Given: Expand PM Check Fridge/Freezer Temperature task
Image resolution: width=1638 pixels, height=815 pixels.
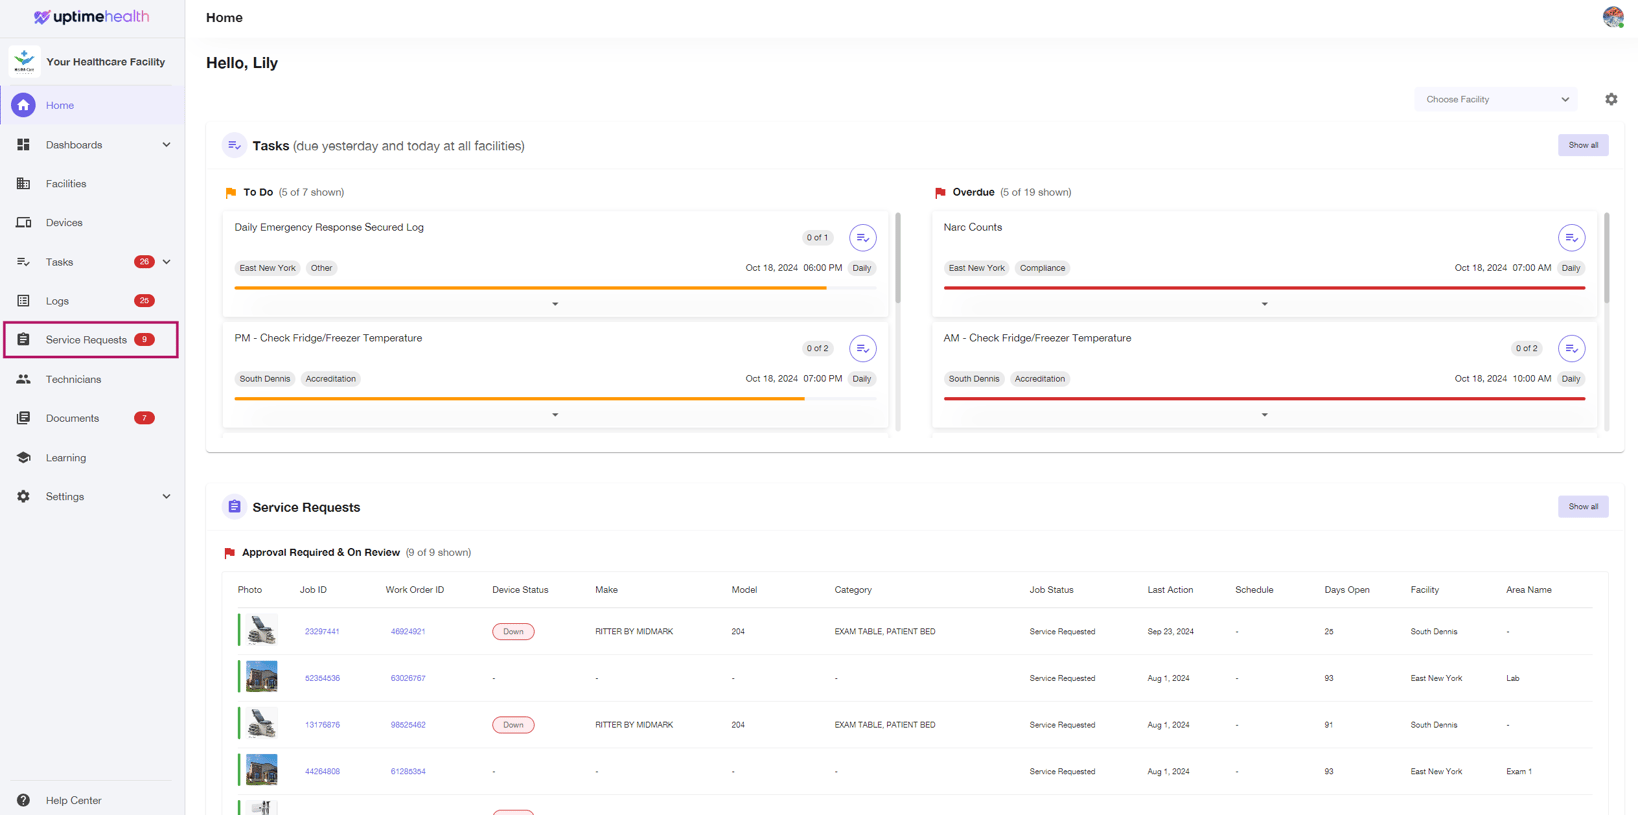Looking at the screenshot, I should [x=555, y=415].
